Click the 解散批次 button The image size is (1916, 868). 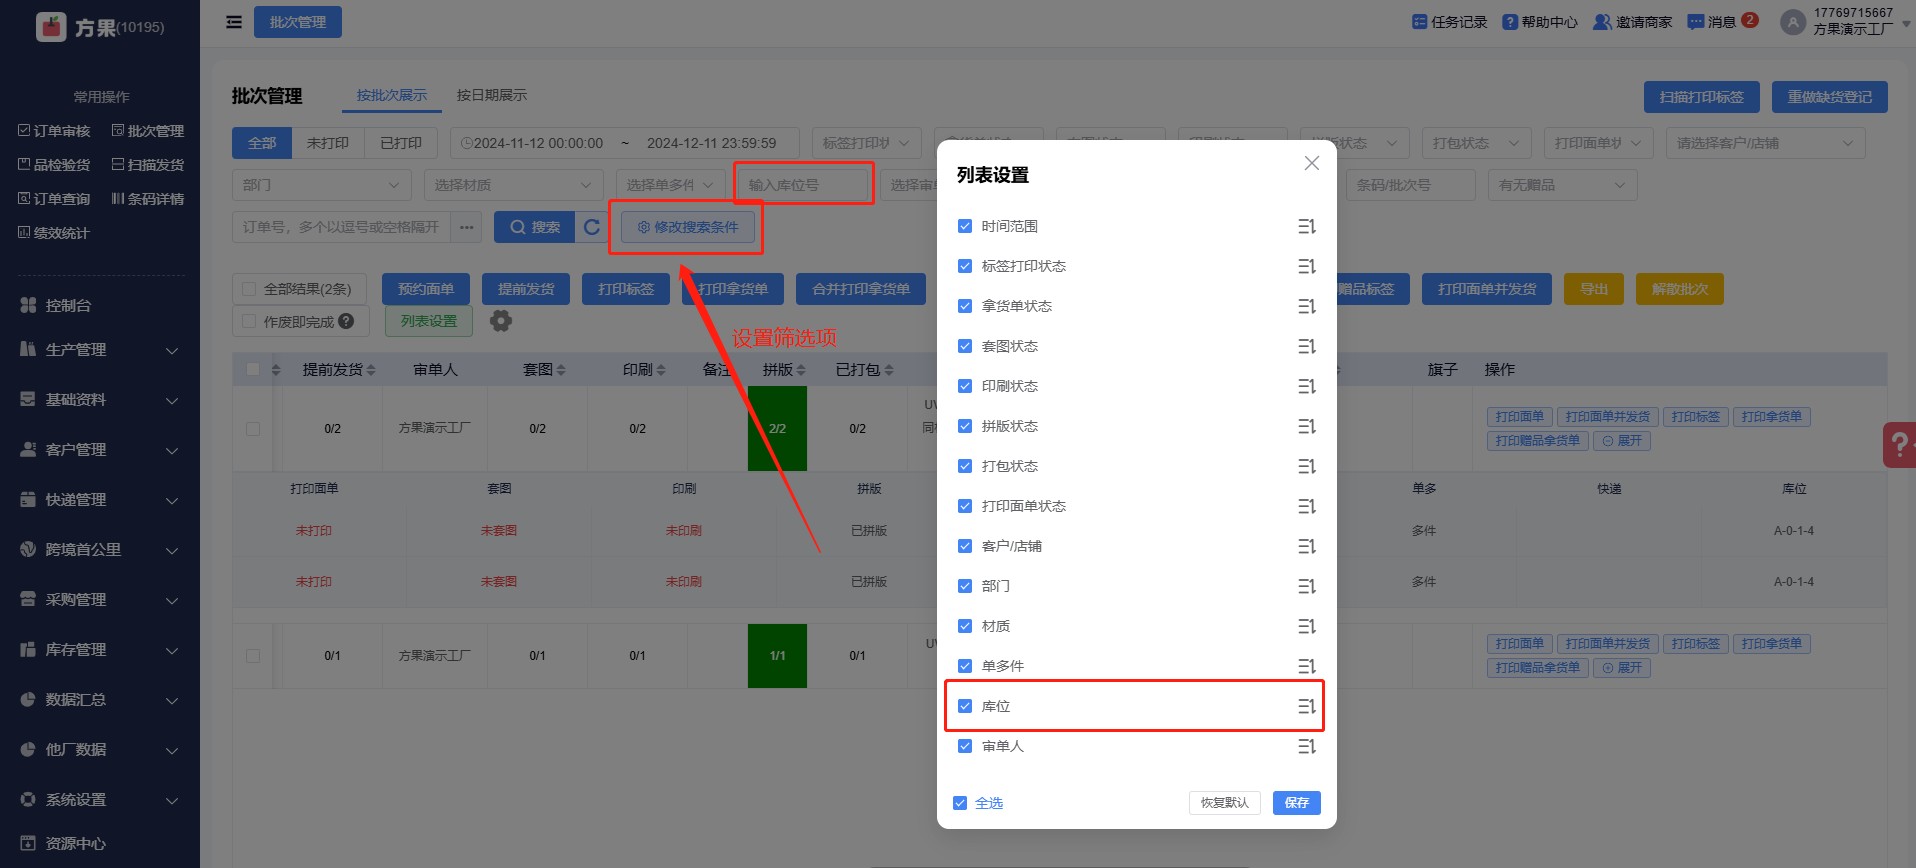click(x=1680, y=289)
